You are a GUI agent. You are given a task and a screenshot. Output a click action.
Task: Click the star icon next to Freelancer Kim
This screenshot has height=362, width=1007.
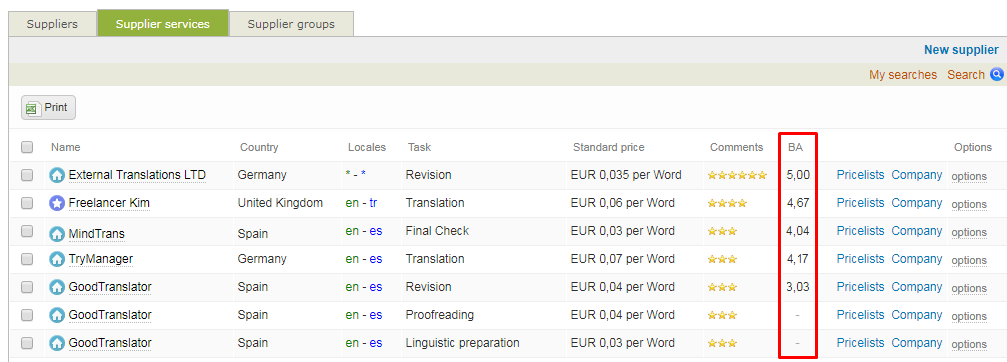click(x=57, y=203)
